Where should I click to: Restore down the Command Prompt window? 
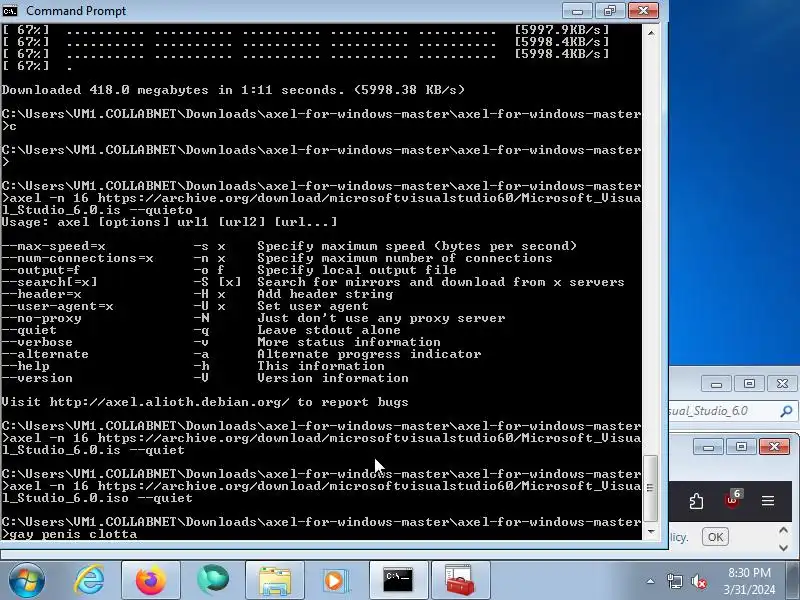point(610,11)
